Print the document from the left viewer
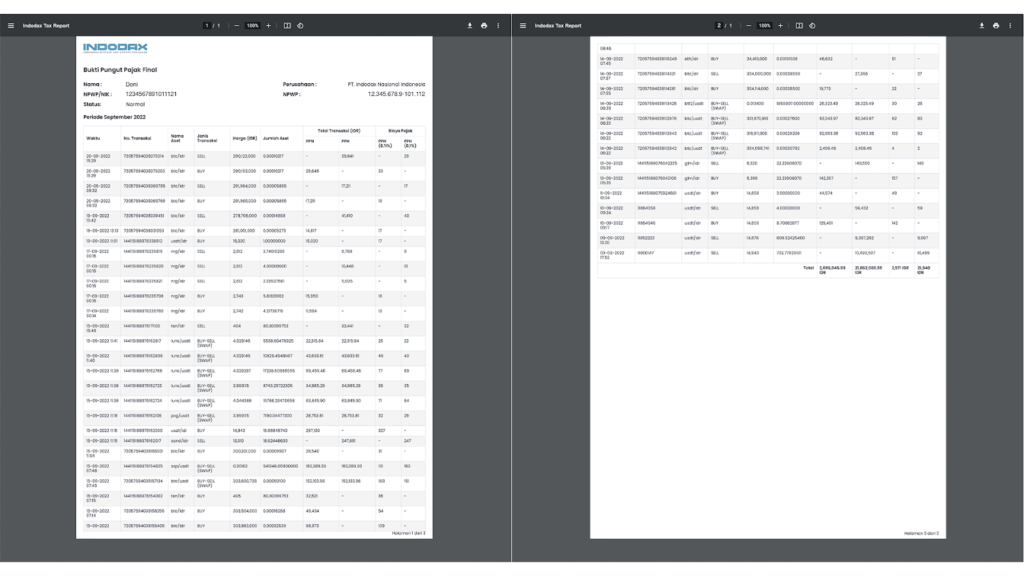1024x576 pixels. pos(484,25)
